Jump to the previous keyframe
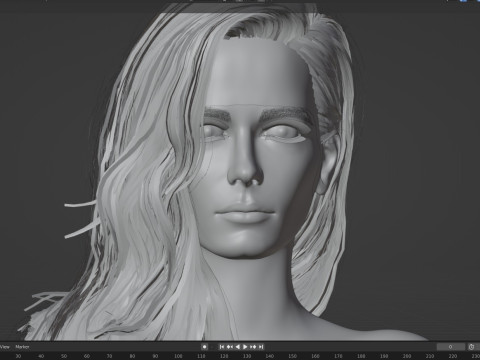 [x=230, y=347]
